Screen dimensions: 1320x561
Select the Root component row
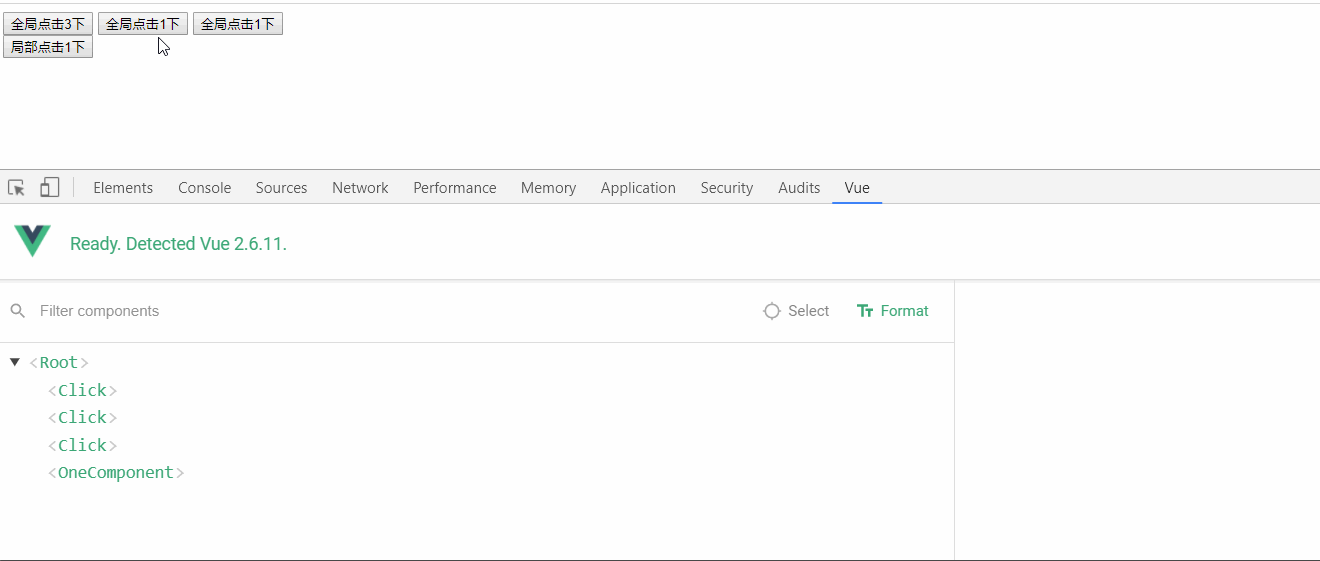477,362
